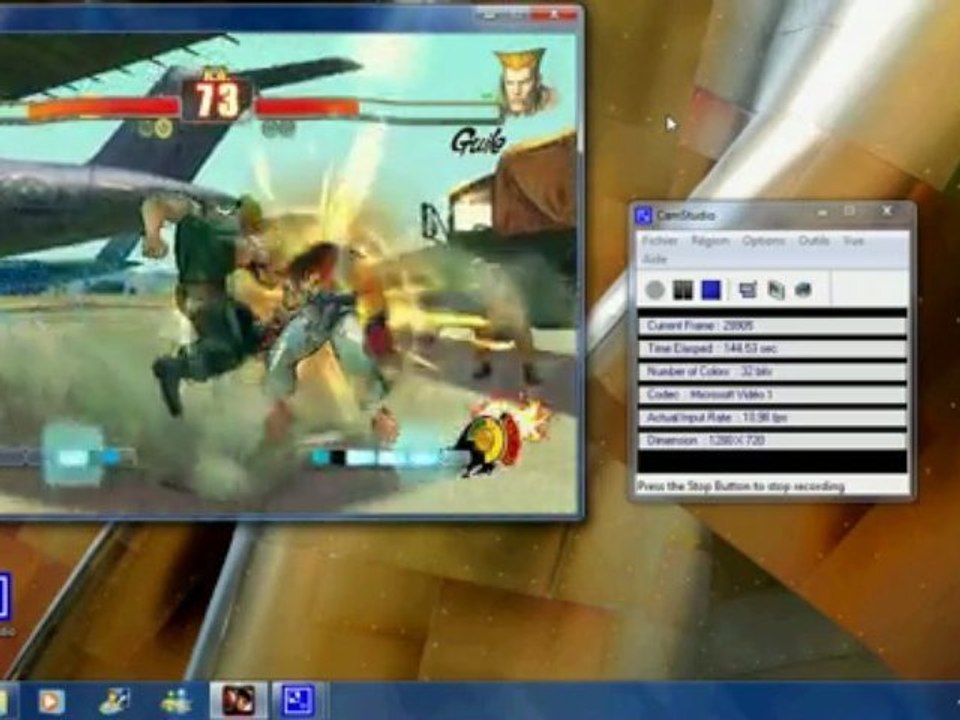The width and height of the screenshot is (960, 720).
Task: Open the Fichier menu in CamStudio
Action: (660, 241)
